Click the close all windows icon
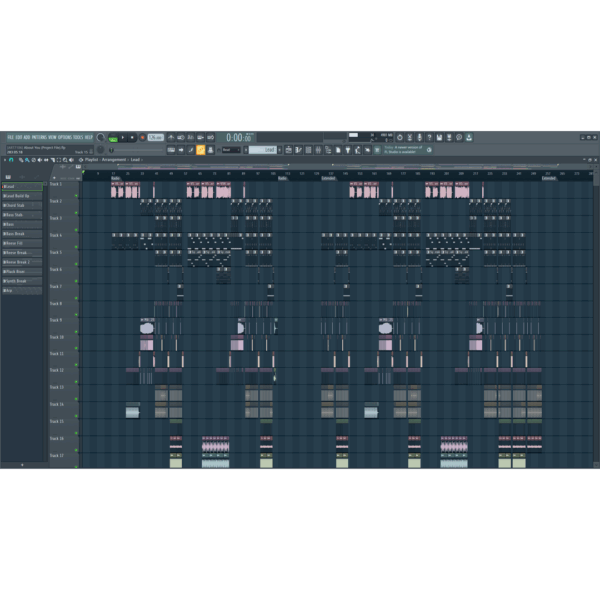Screen dimensions: 600x600 pos(367,150)
